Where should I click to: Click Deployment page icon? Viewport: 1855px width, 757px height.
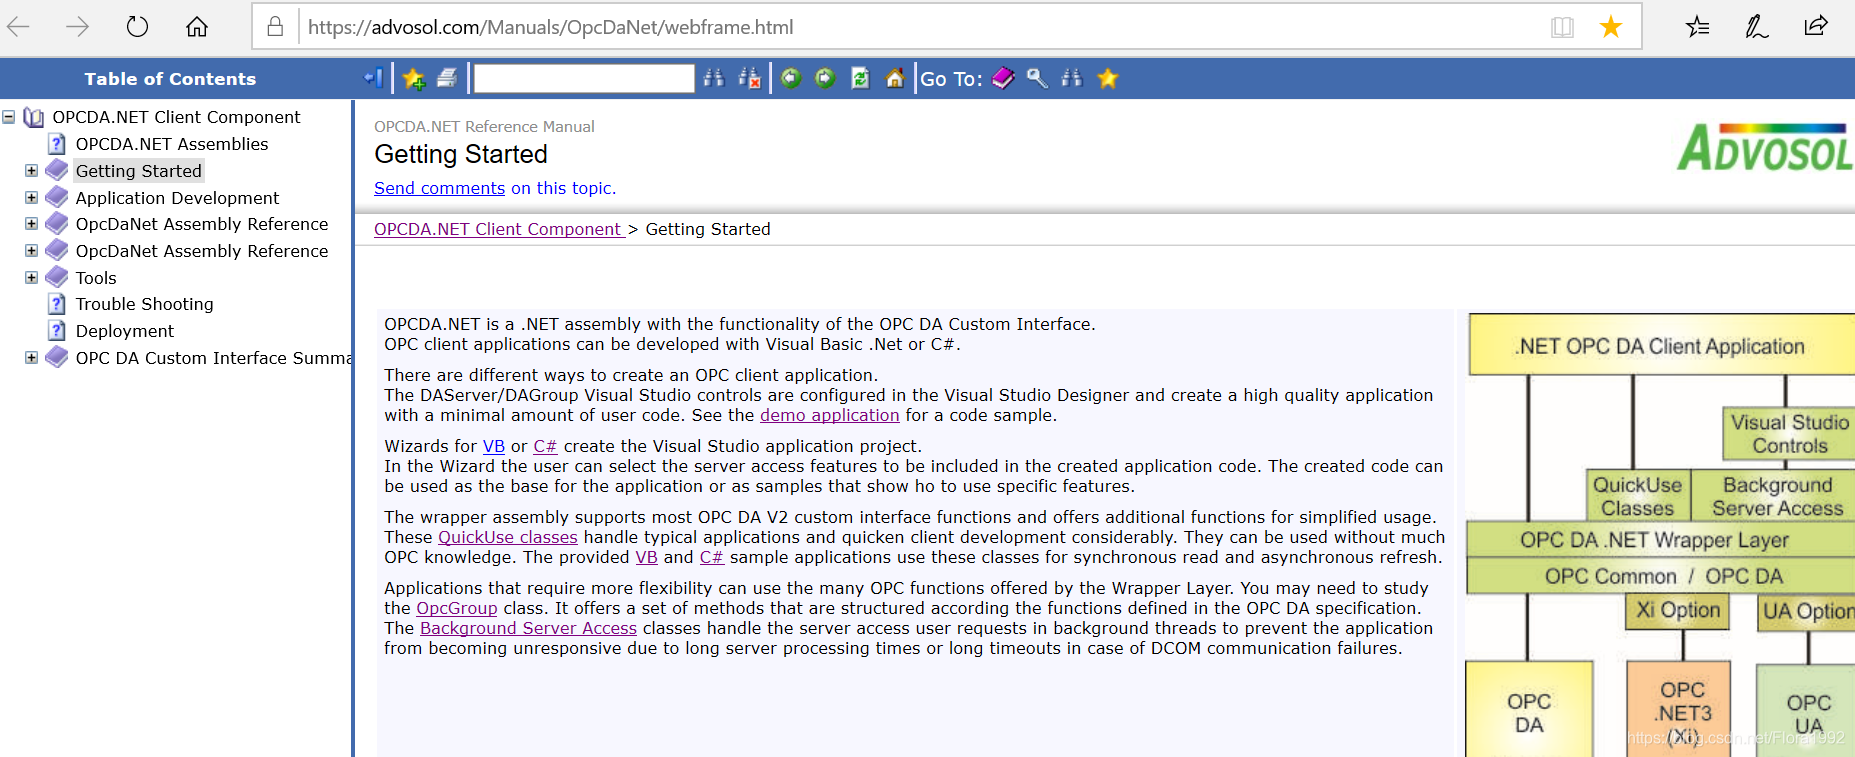[x=57, y=331]
